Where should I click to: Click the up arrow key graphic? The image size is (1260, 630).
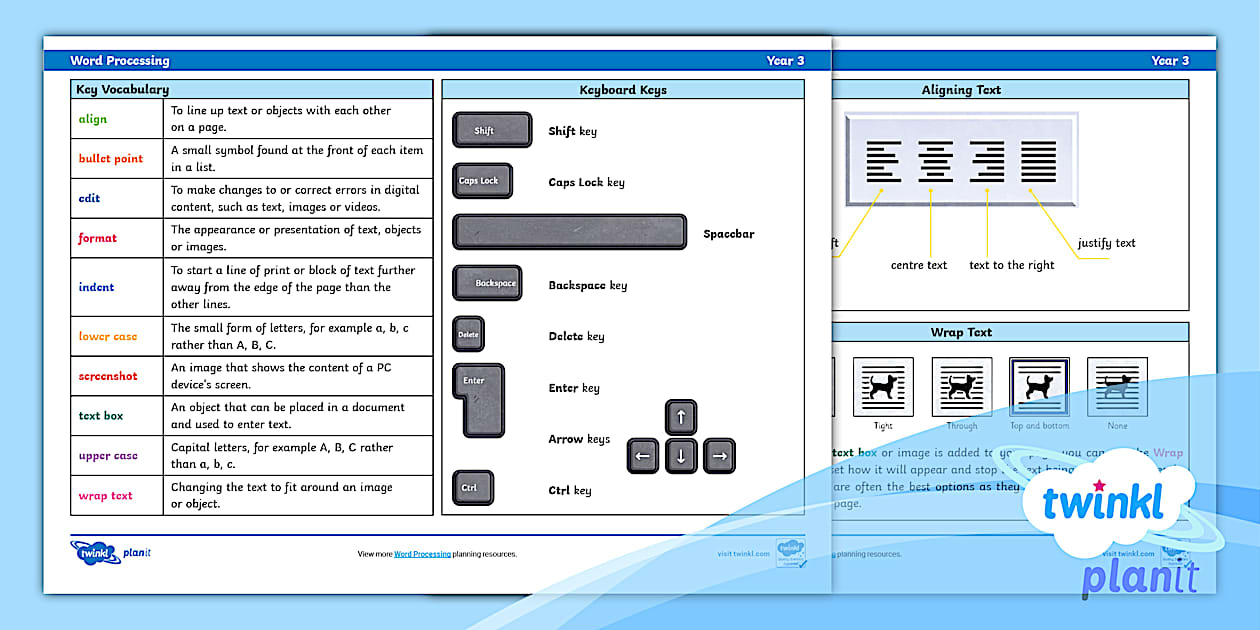[x=681, y=417]
